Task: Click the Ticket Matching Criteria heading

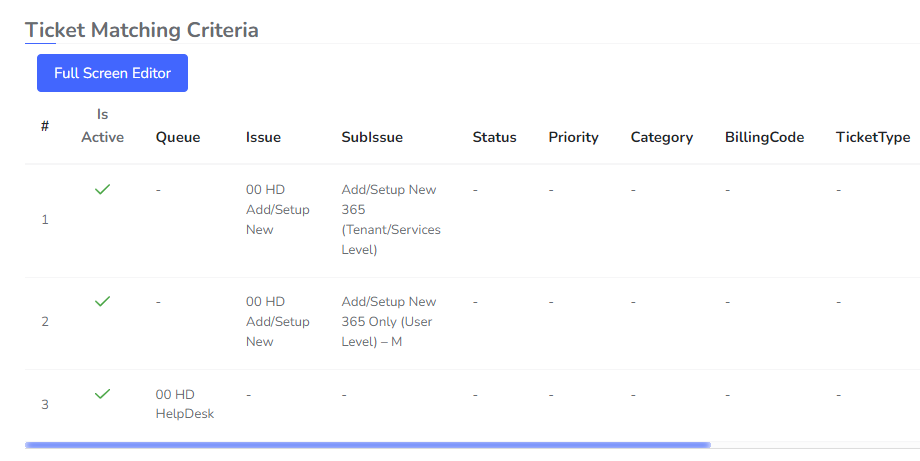Action: [x=142, y=30]
